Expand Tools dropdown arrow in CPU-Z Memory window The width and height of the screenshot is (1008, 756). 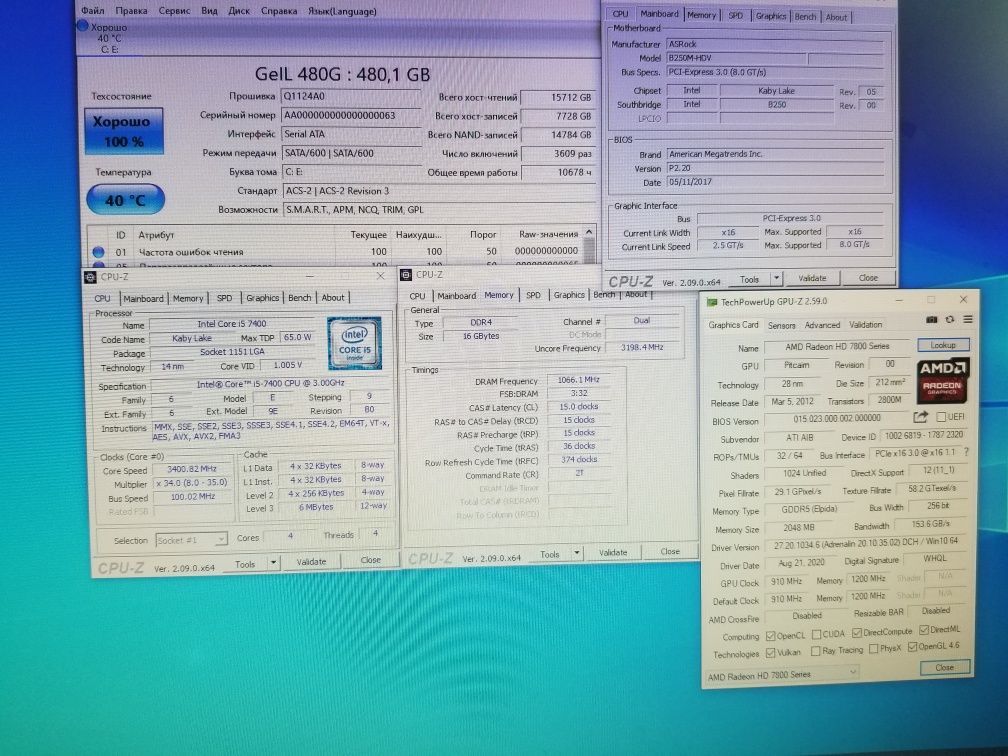coord(577,553)
